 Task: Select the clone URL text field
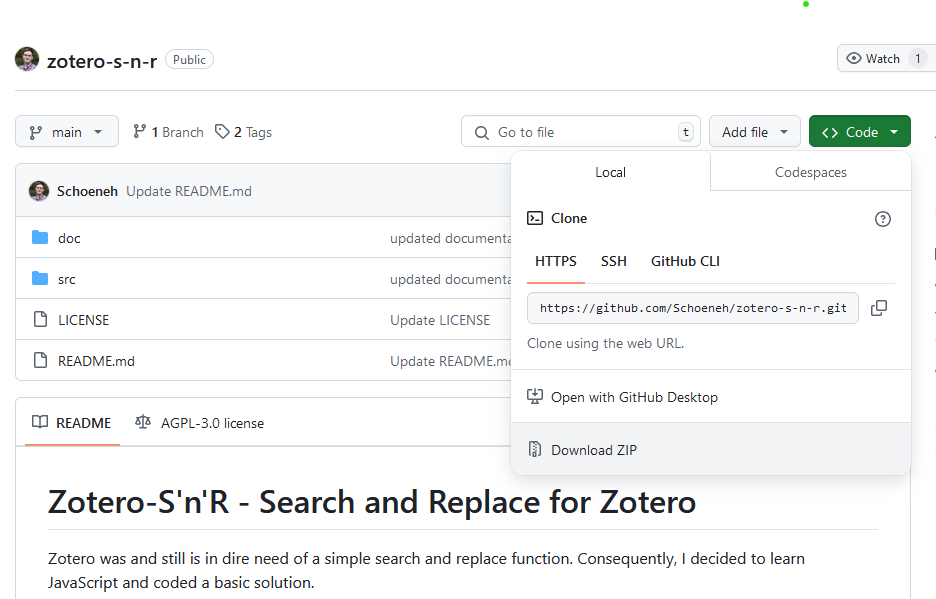coord(692,308)
